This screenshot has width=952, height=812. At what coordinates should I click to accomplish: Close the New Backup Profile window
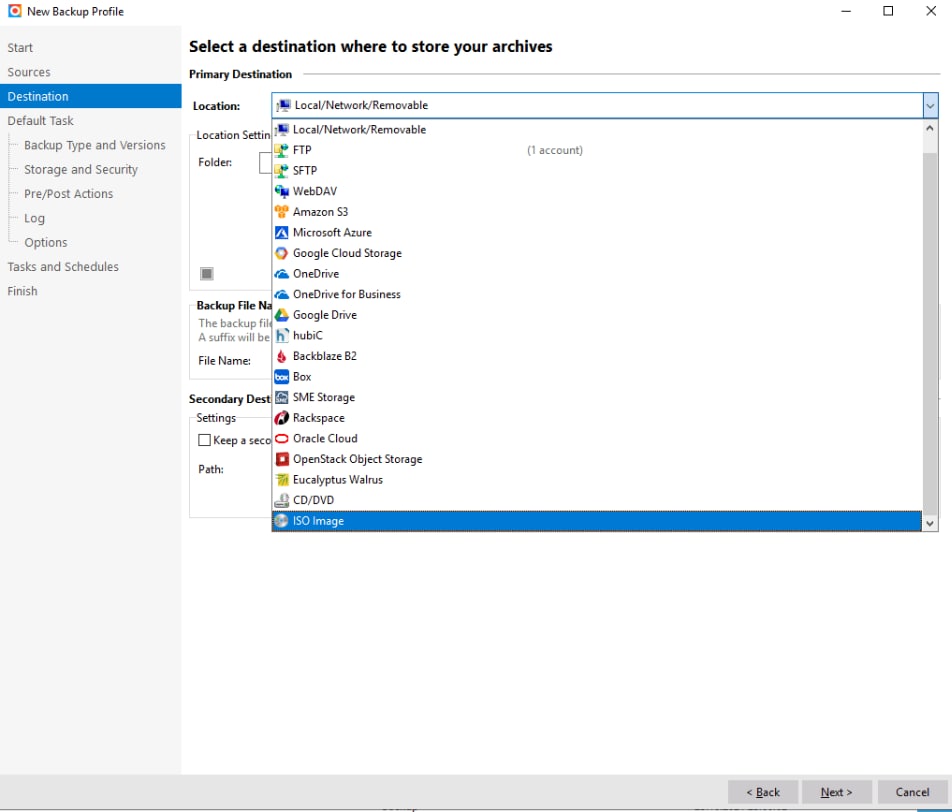click(x=930, y=11)
